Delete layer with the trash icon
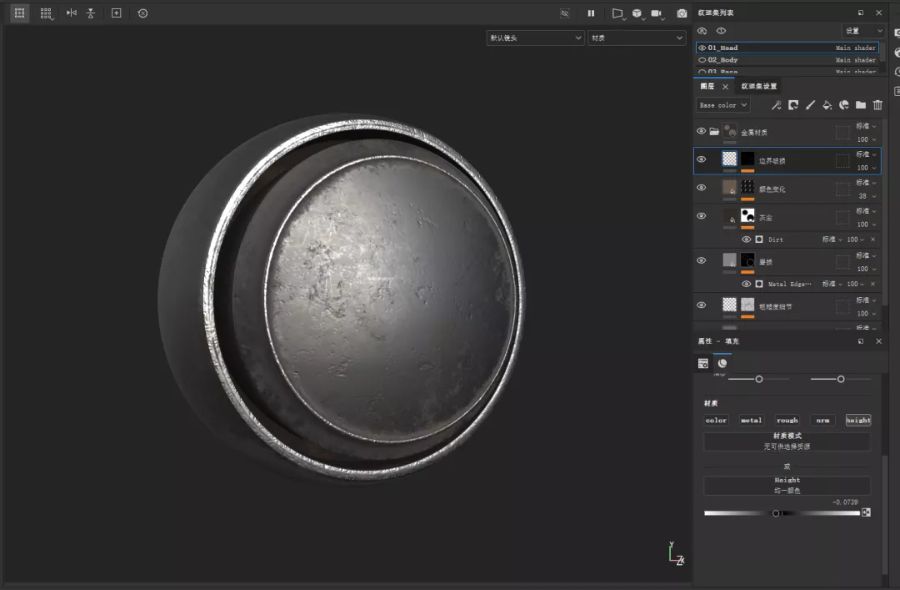This screenshot has width=900, height=590. click(x=878, y=105)
